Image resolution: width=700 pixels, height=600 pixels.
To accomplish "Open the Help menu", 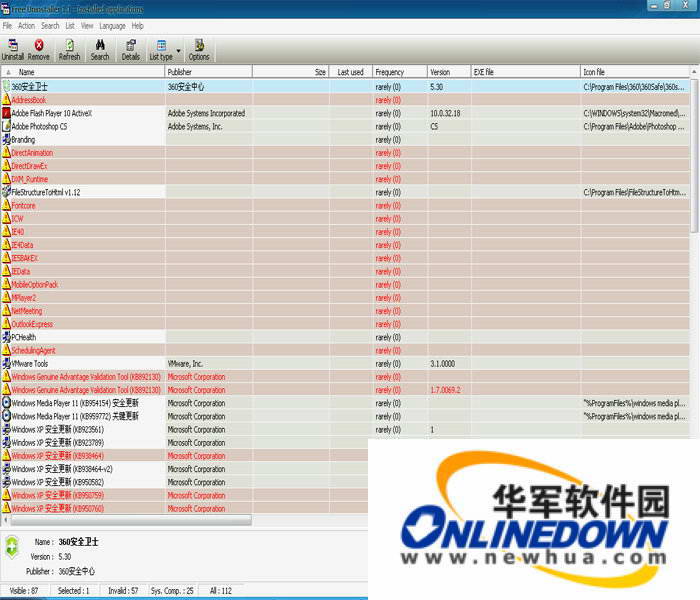I will click(138, 26).
